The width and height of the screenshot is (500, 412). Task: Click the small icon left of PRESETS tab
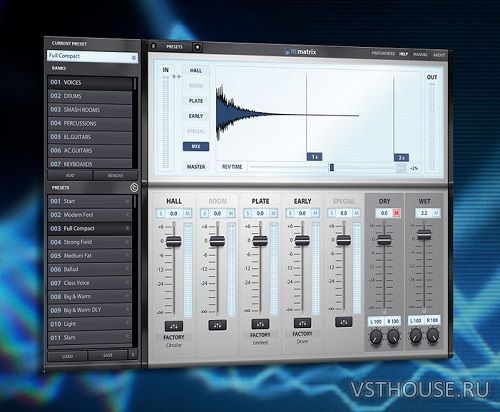(x=154, y=46)
